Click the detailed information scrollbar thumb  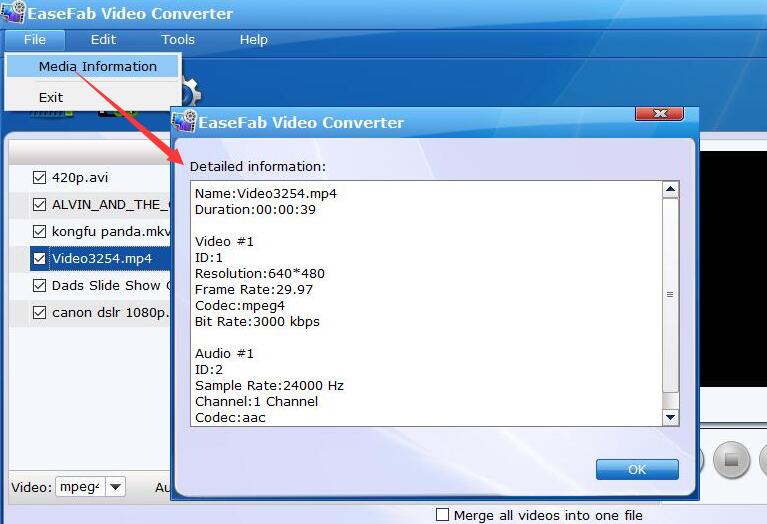[670, 295]
